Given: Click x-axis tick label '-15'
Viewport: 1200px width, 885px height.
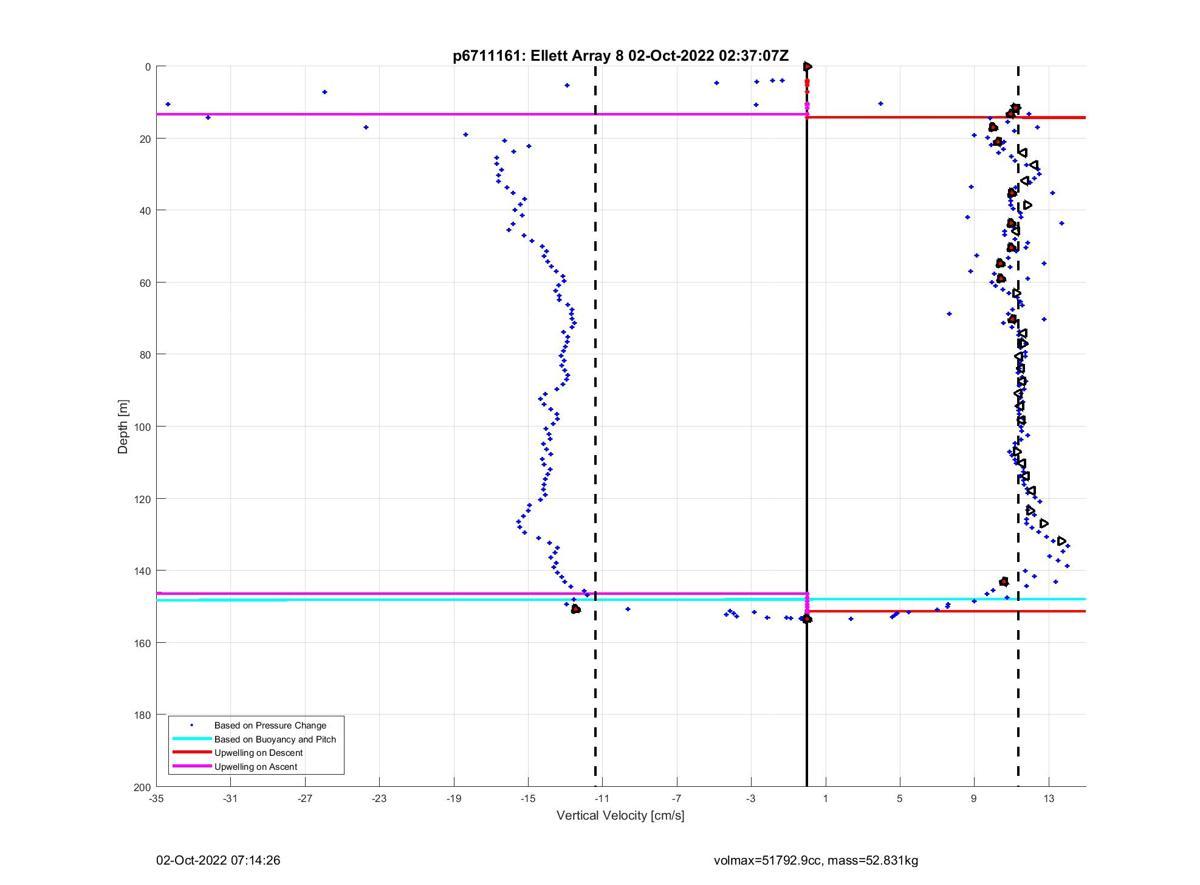Looking at the screenshot, I should [x=528, y=798].
